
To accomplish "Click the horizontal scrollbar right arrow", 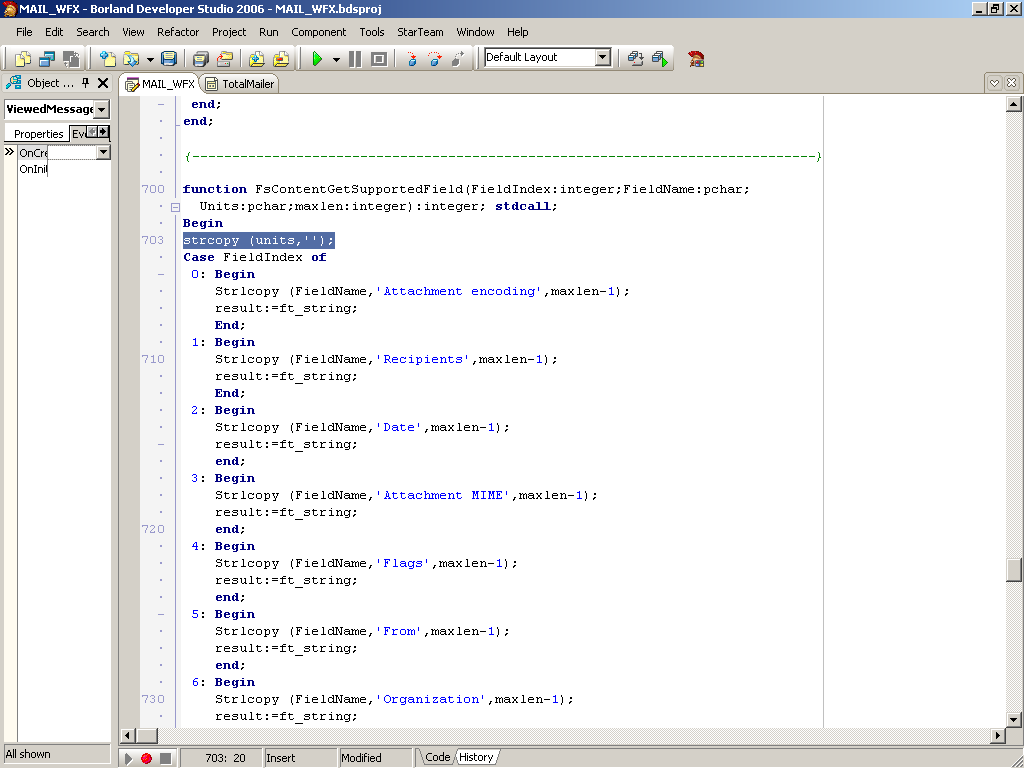I will [x=997, y=735].
